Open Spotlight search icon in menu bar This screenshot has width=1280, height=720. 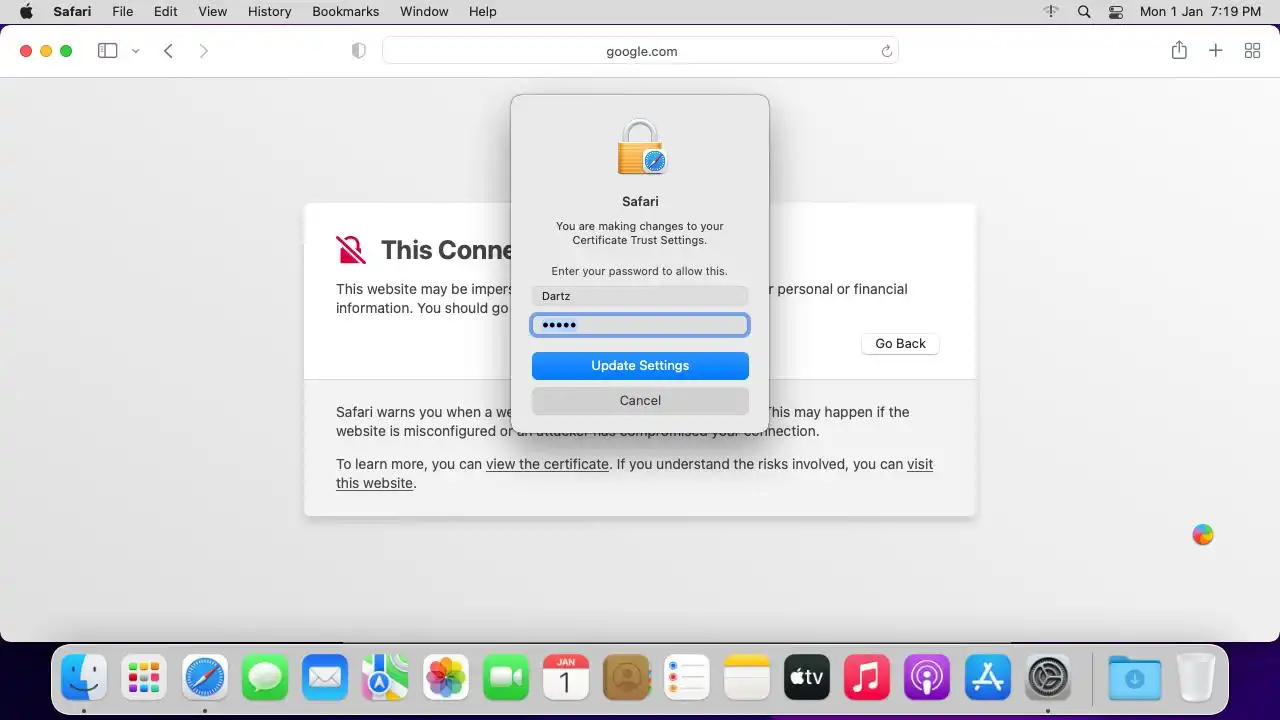(1084, 12)
